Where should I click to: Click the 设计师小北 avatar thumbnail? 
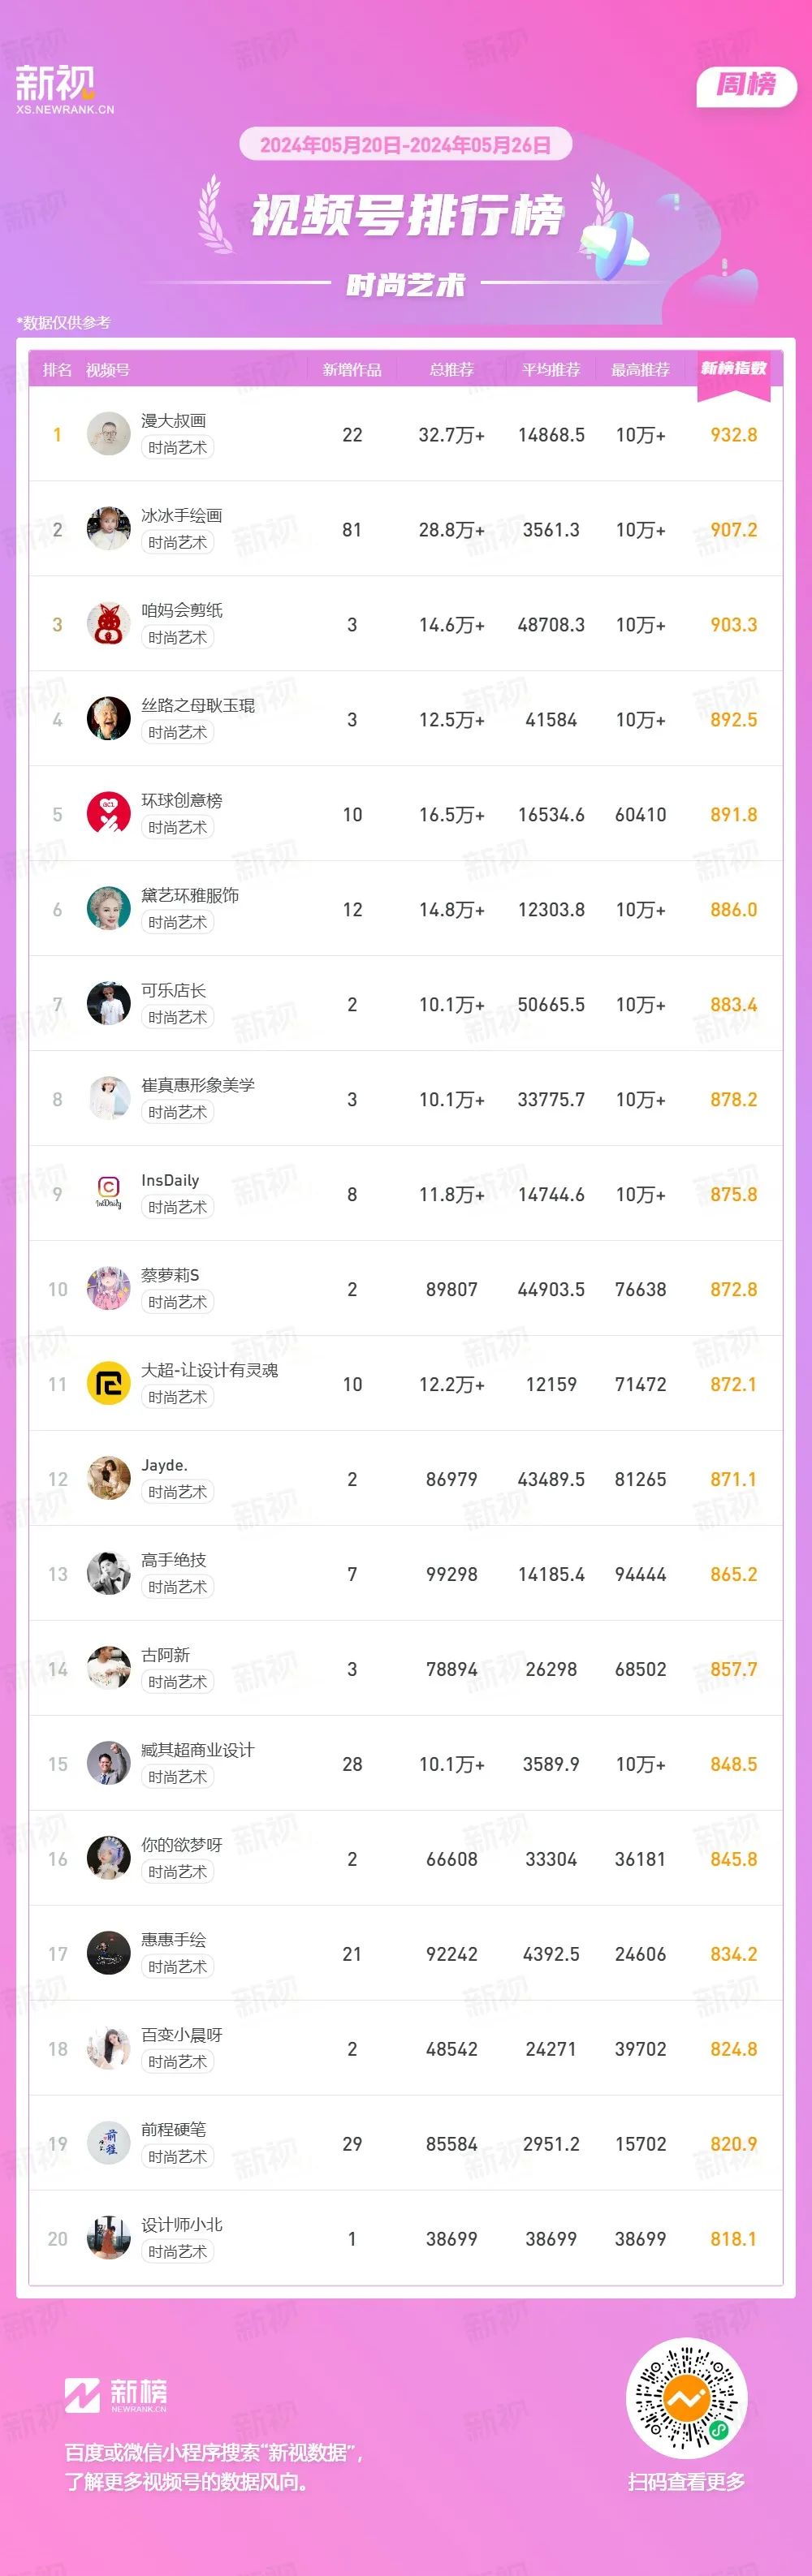(x=108, y=2239)
